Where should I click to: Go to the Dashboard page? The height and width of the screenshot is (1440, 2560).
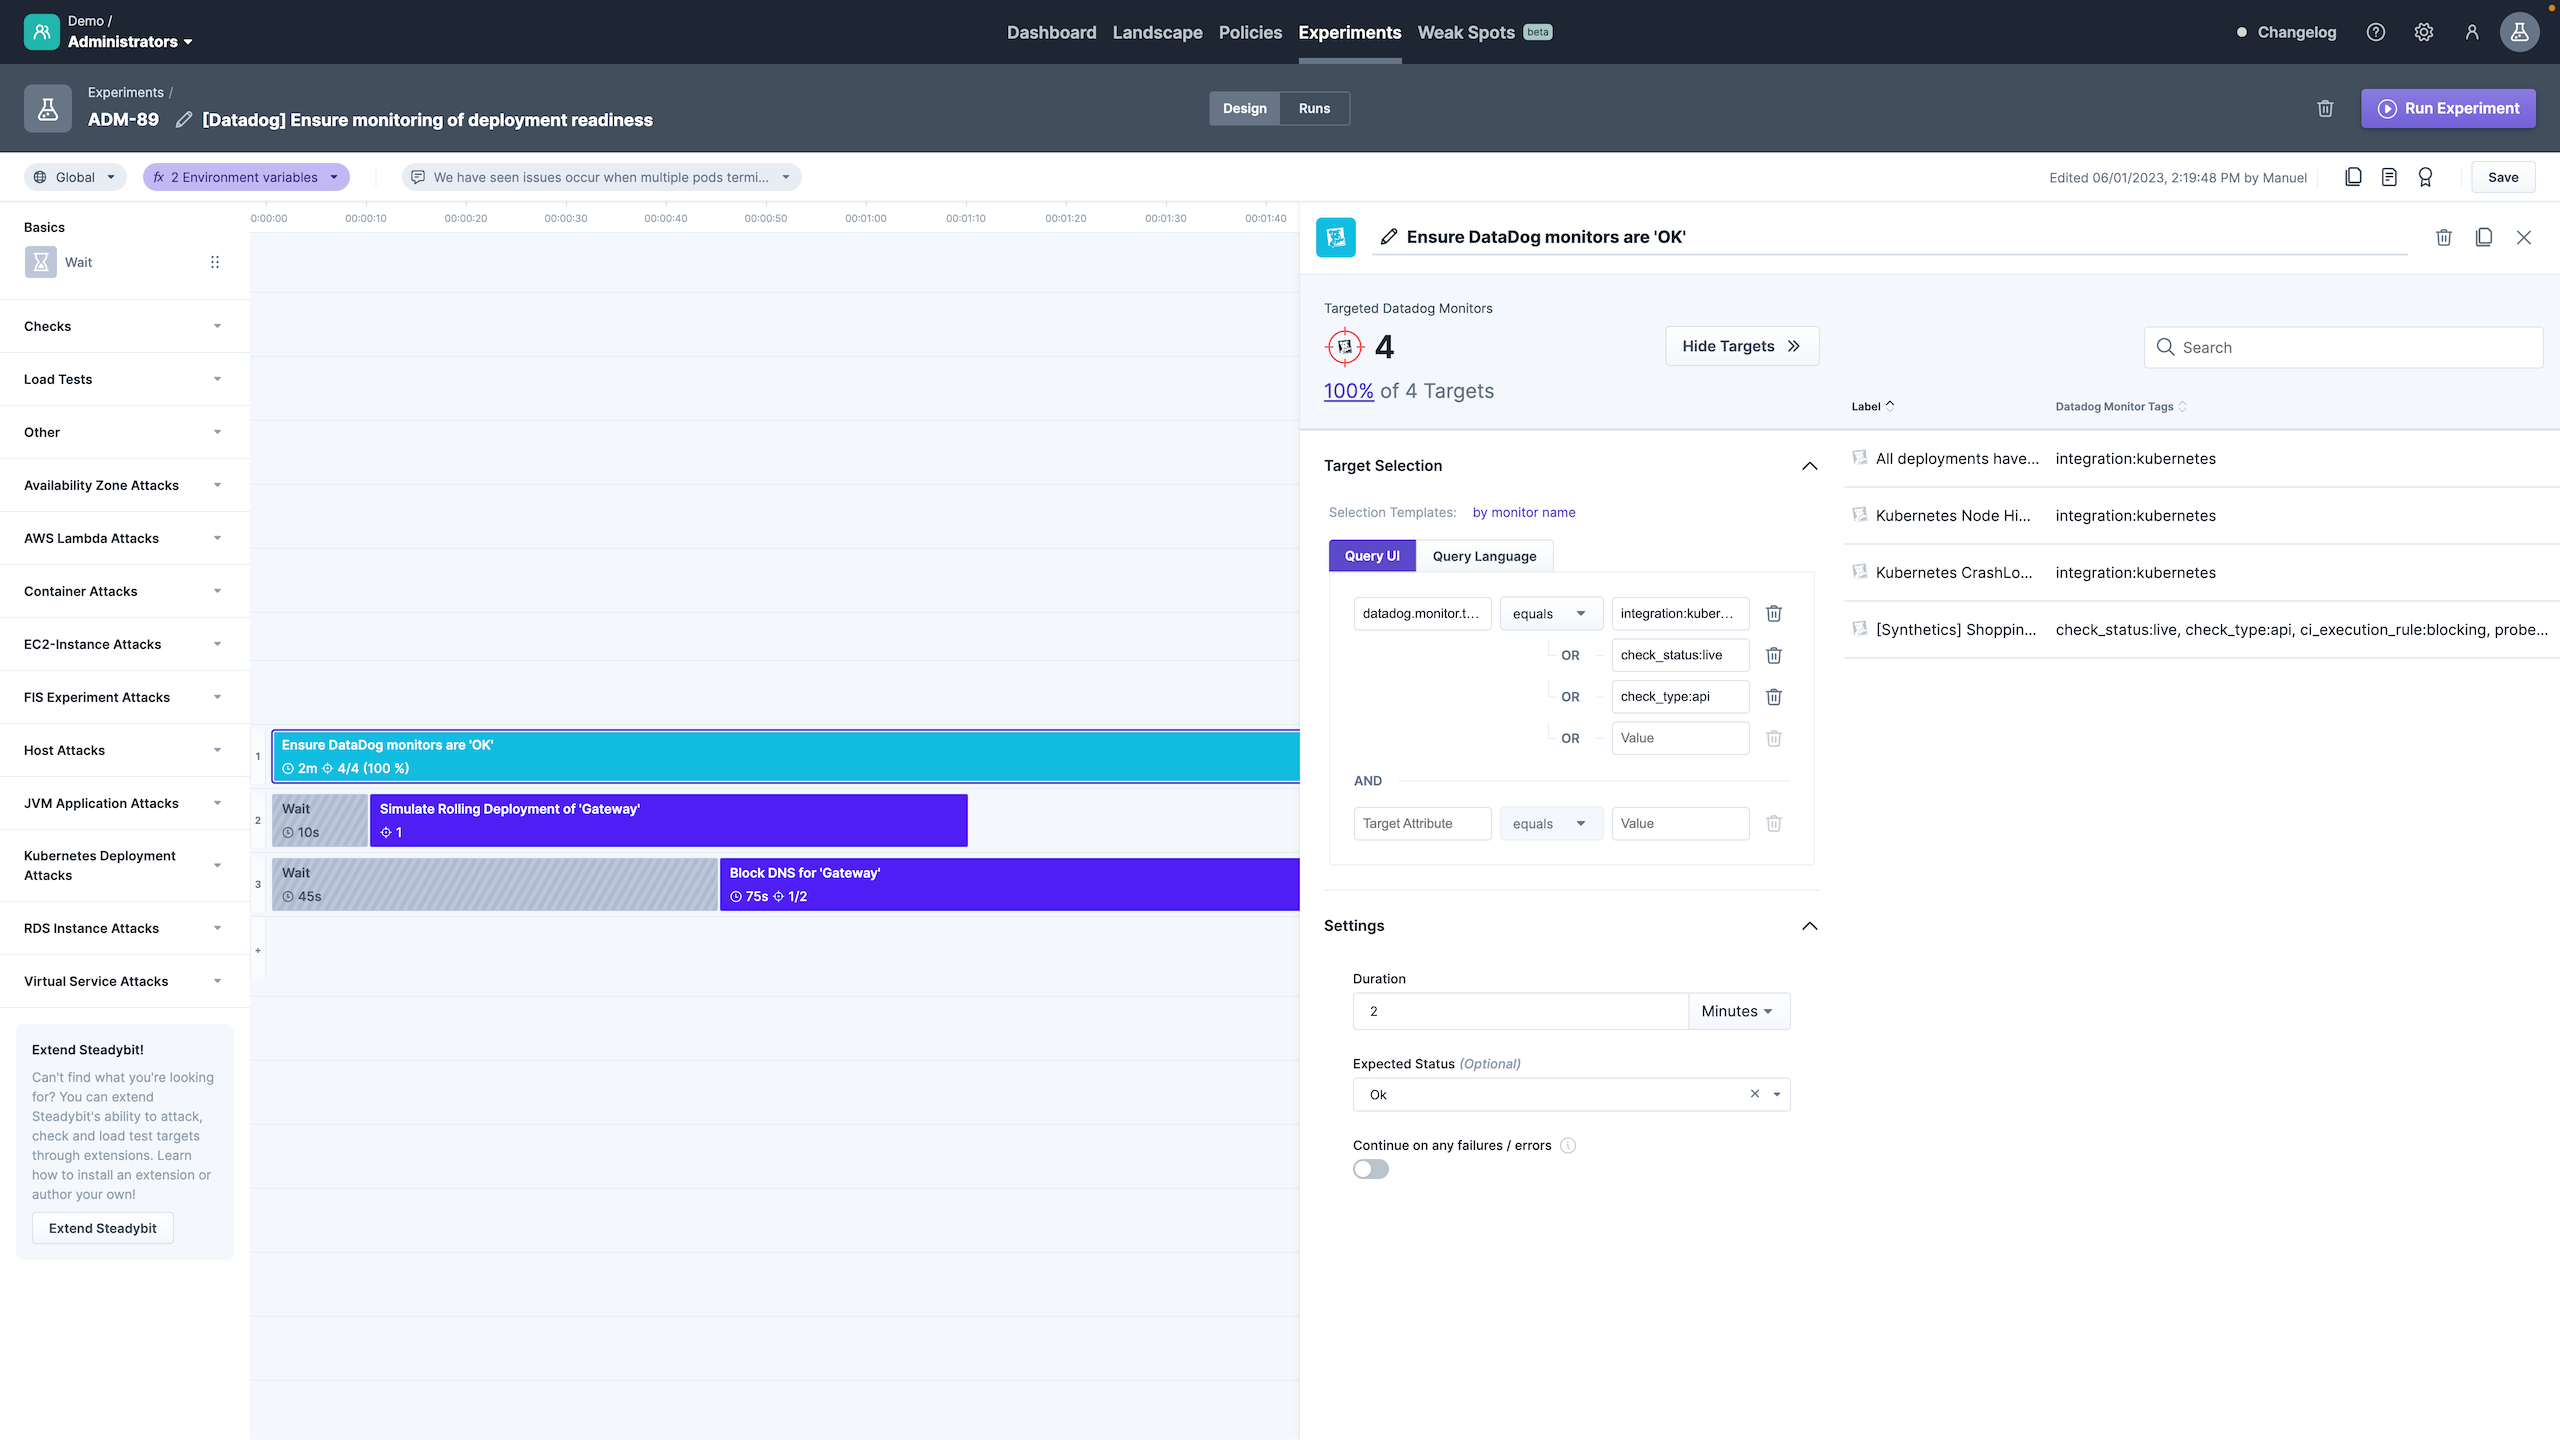(x=1051, y=32)
